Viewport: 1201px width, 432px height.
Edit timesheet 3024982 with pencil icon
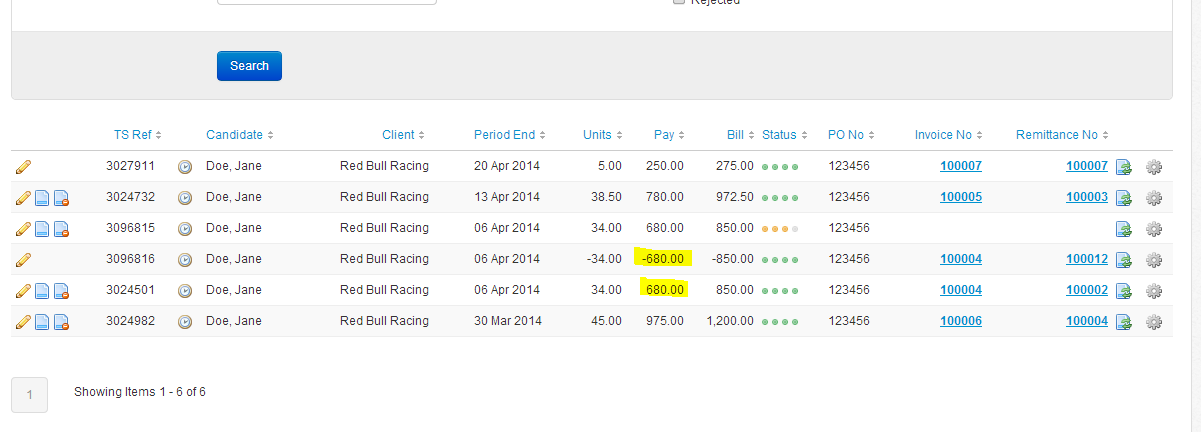coord(23,322)
